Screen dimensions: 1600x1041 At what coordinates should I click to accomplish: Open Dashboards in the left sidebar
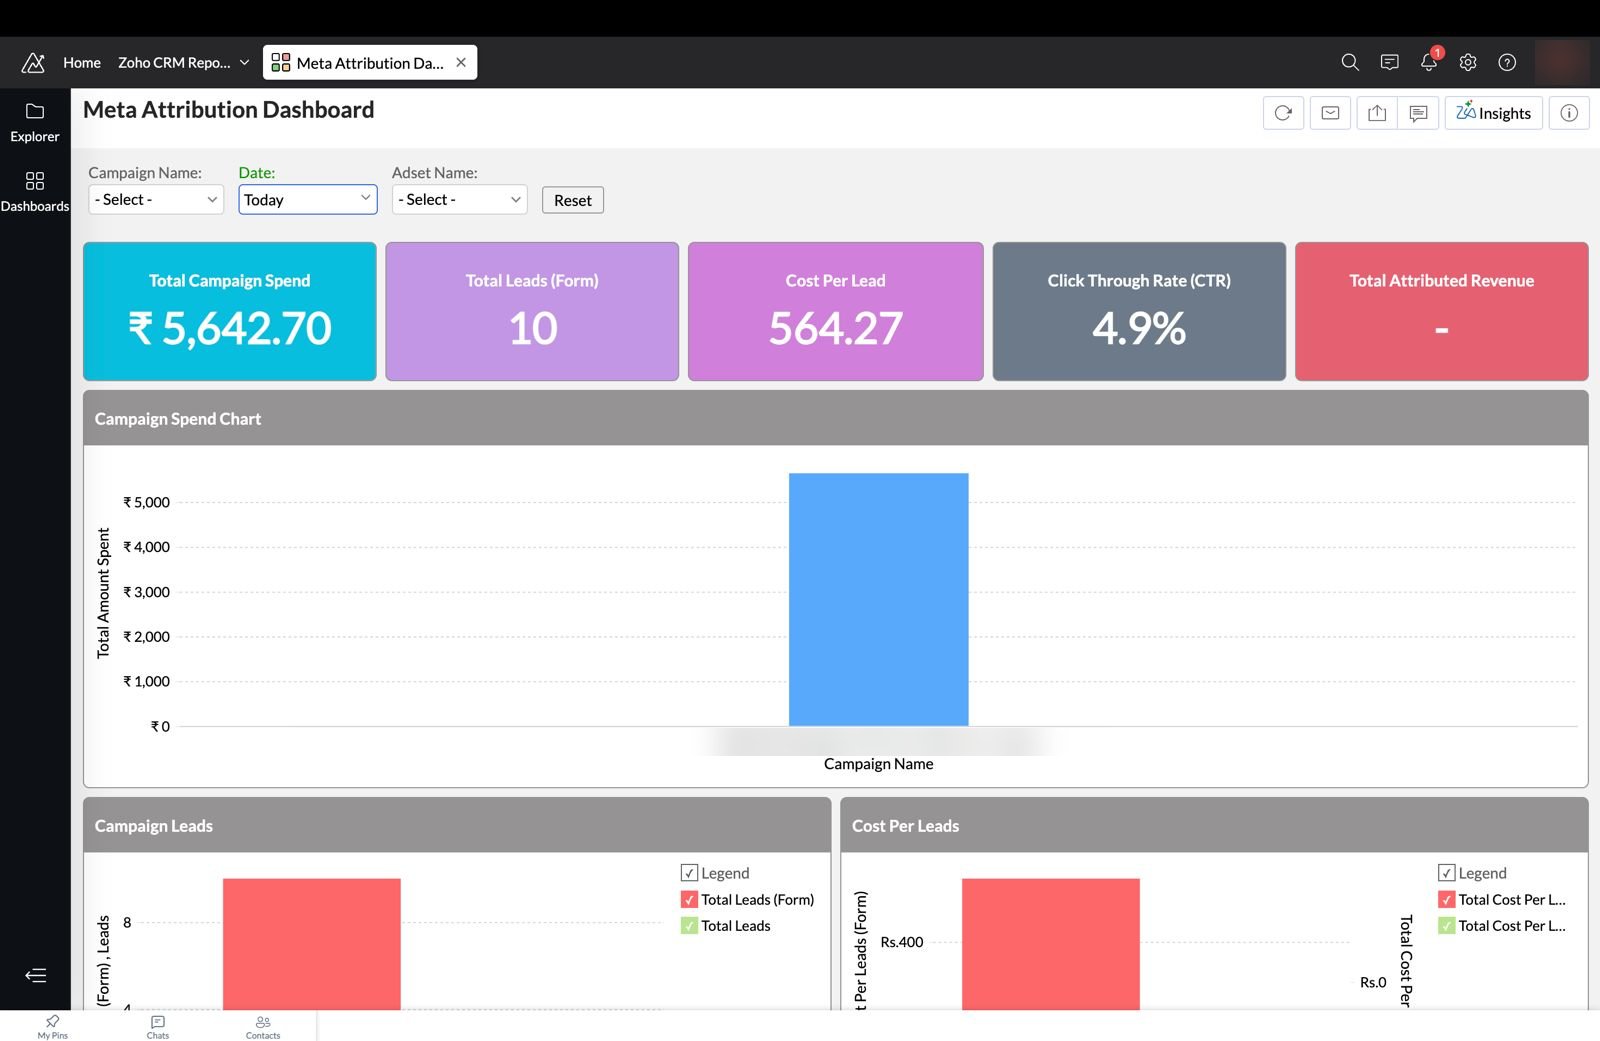pyautogui.click(x=35, y=192)
